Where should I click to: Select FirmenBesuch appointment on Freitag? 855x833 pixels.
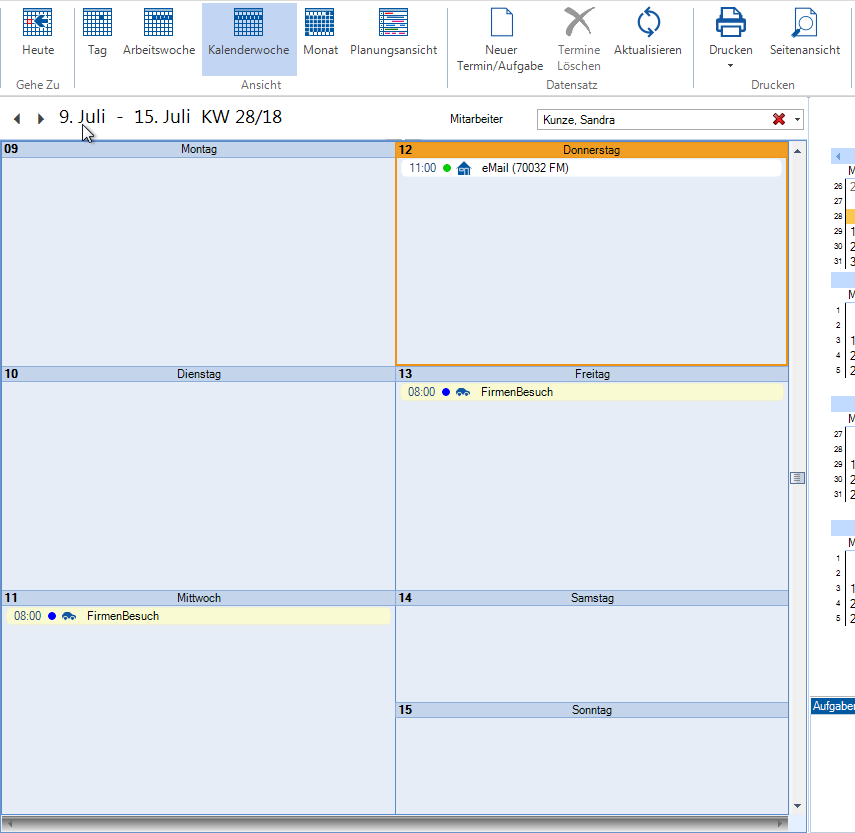[x=516, y=392]
